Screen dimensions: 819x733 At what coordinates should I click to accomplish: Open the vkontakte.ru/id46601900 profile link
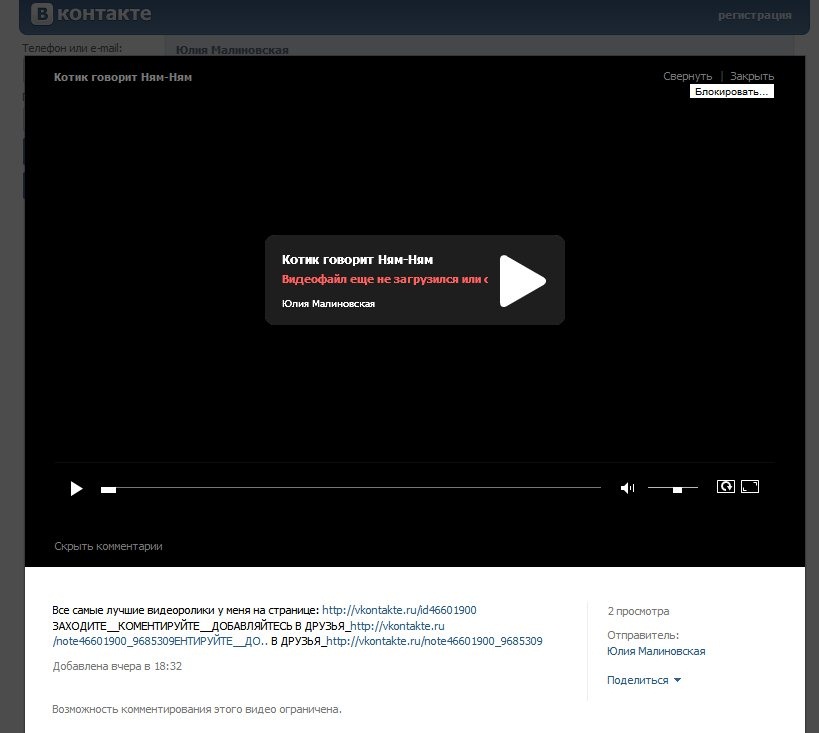(399, 610)
